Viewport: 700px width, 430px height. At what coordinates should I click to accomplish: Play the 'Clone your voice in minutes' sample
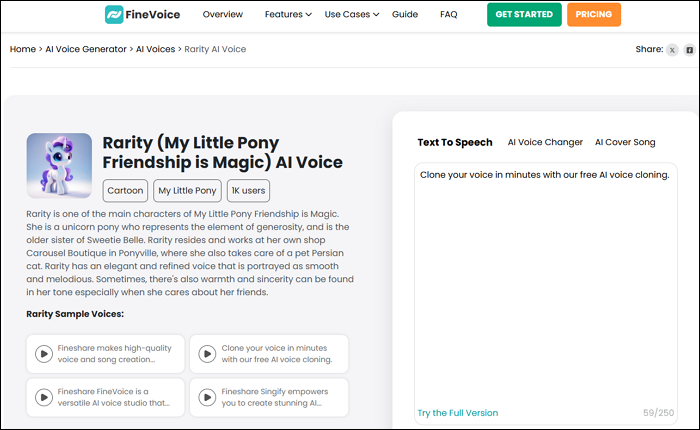coord(207,353)
